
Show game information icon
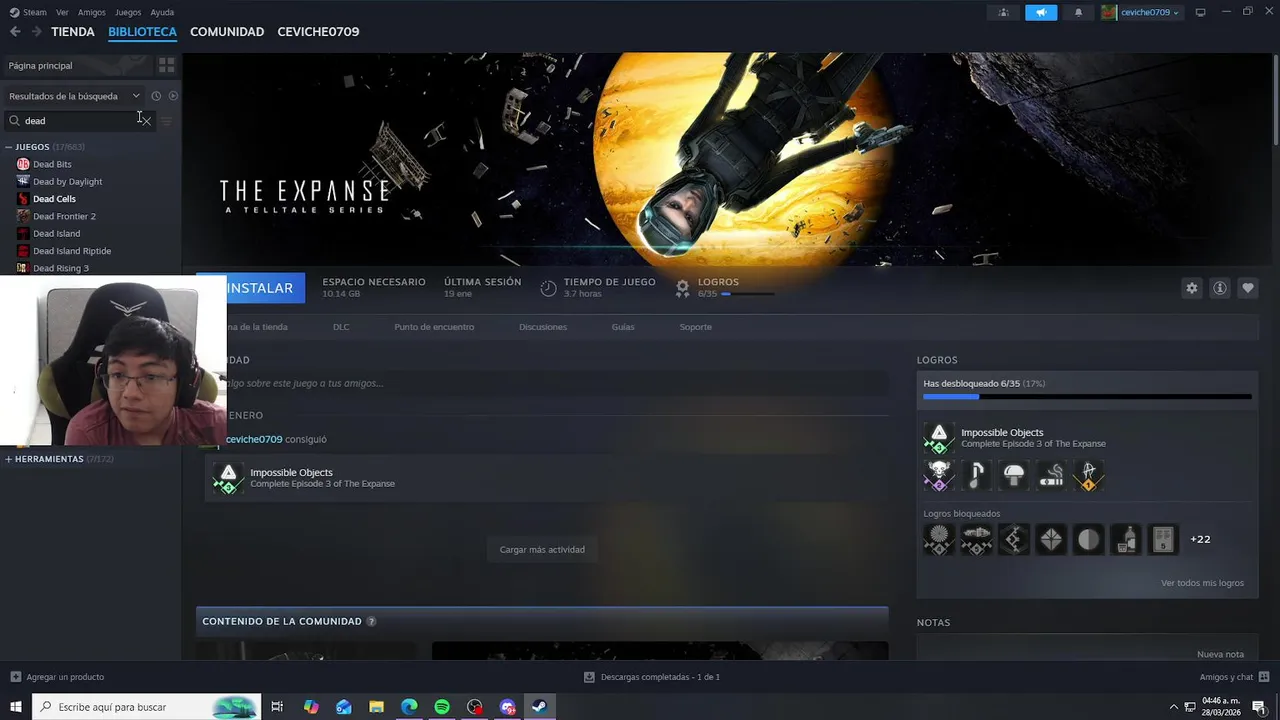(1219, 288)
